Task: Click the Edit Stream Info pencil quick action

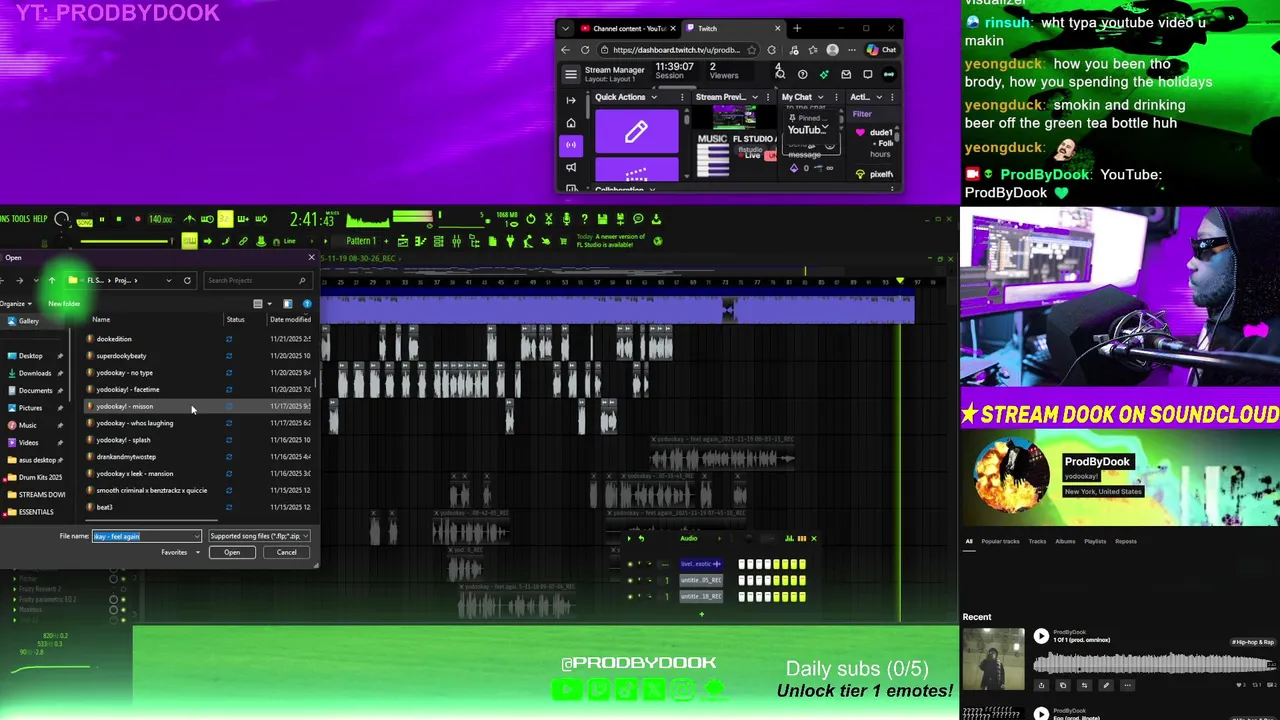Action: (x=636, y=131)
